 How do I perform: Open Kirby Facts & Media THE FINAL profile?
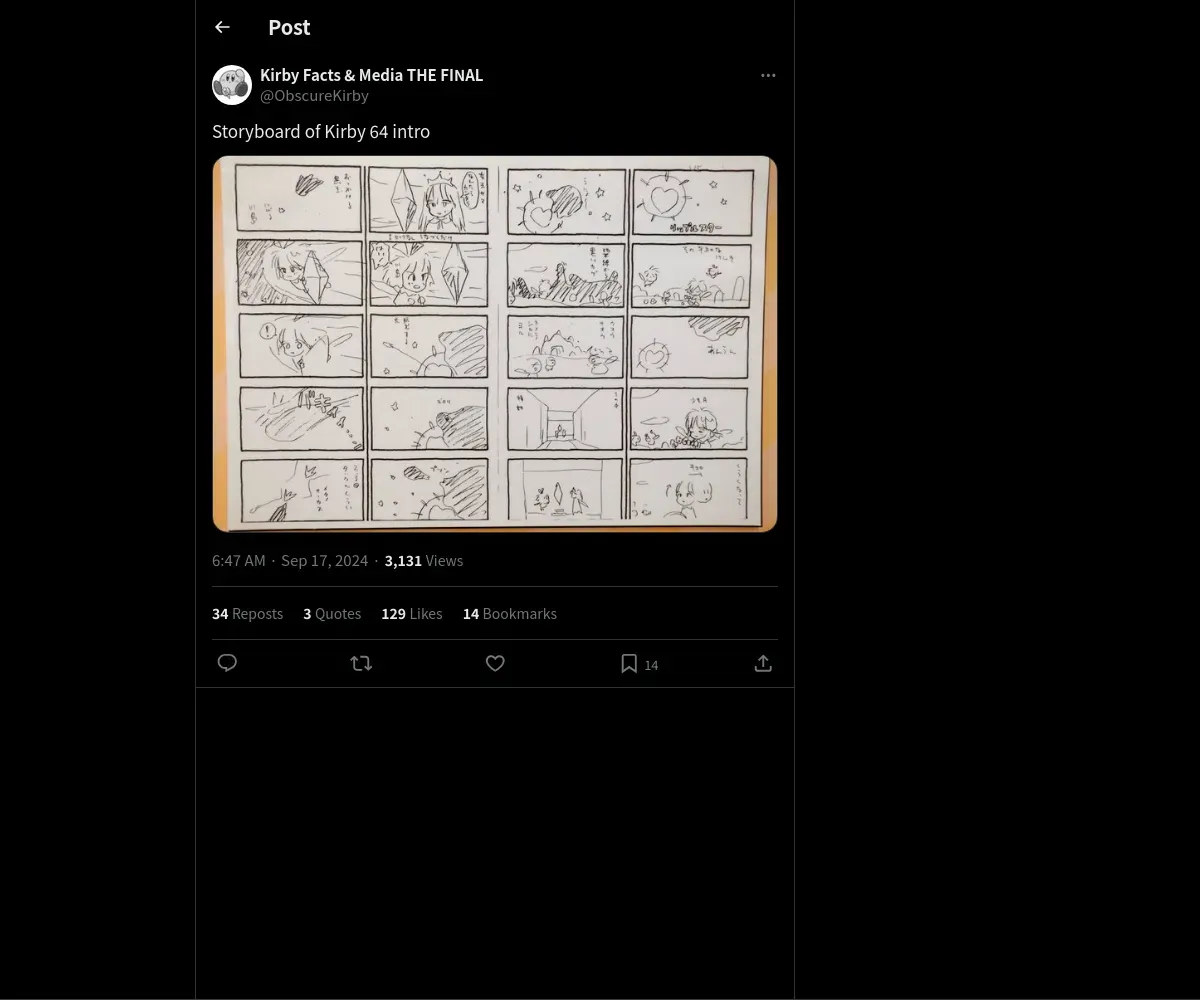pos(371,75)
